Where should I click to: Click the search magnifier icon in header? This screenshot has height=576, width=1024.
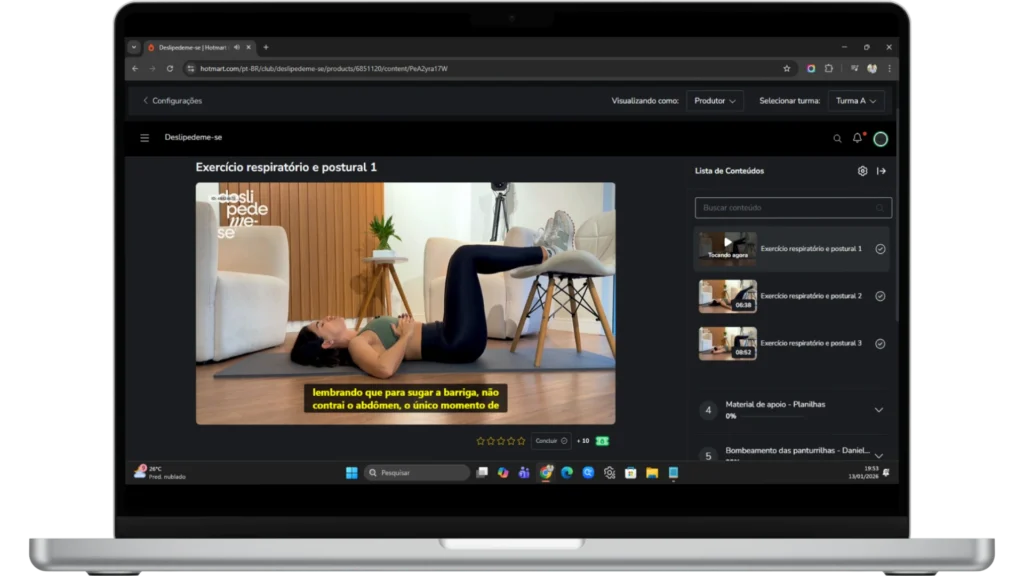[837, 139]
